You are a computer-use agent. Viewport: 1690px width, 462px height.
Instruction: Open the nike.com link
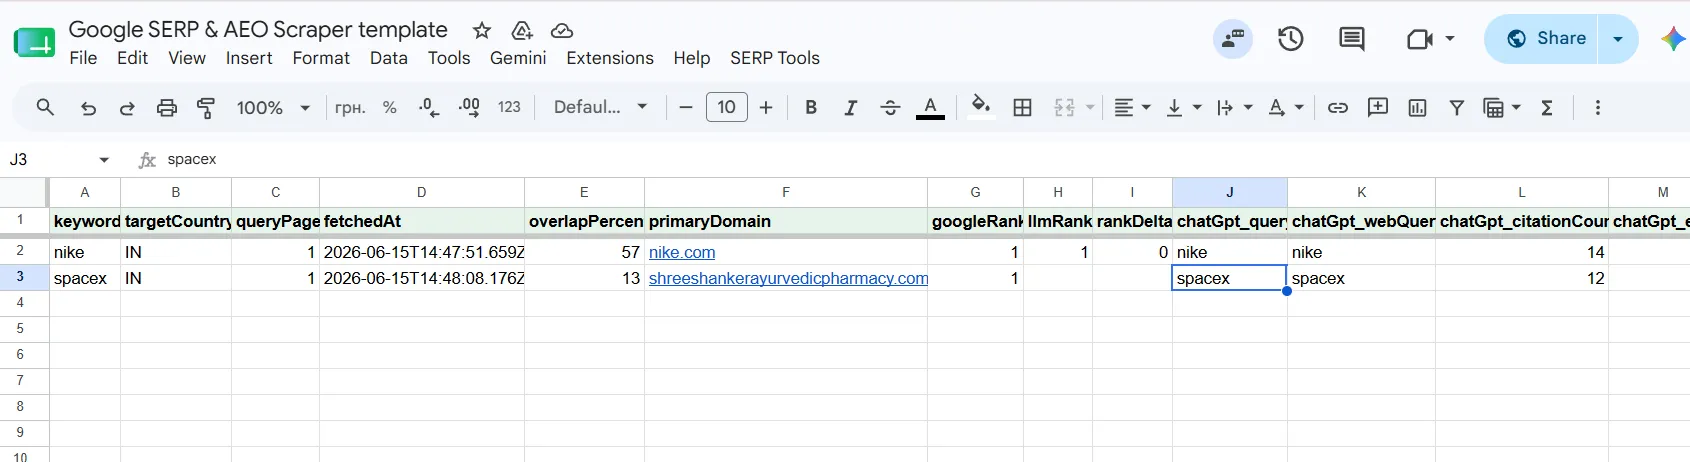pos(682,252)
